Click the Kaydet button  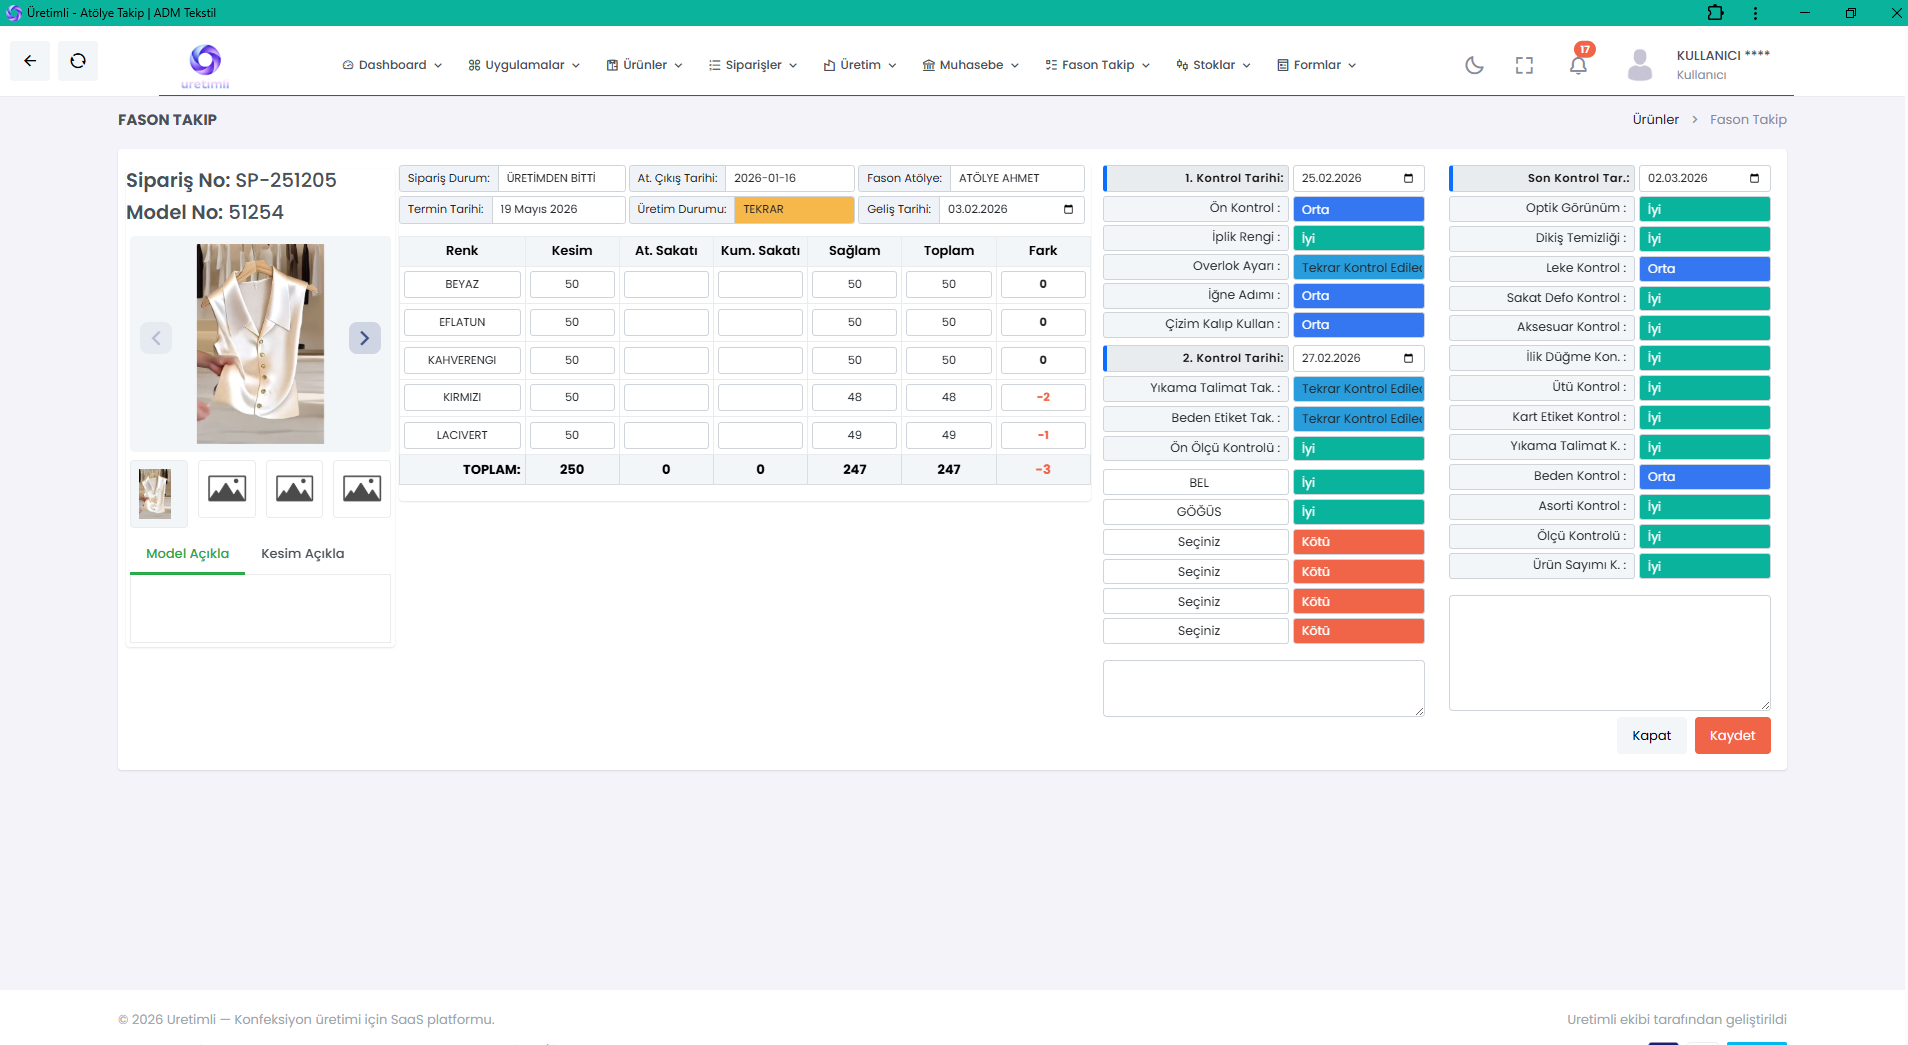click(x=1732, y=736)
